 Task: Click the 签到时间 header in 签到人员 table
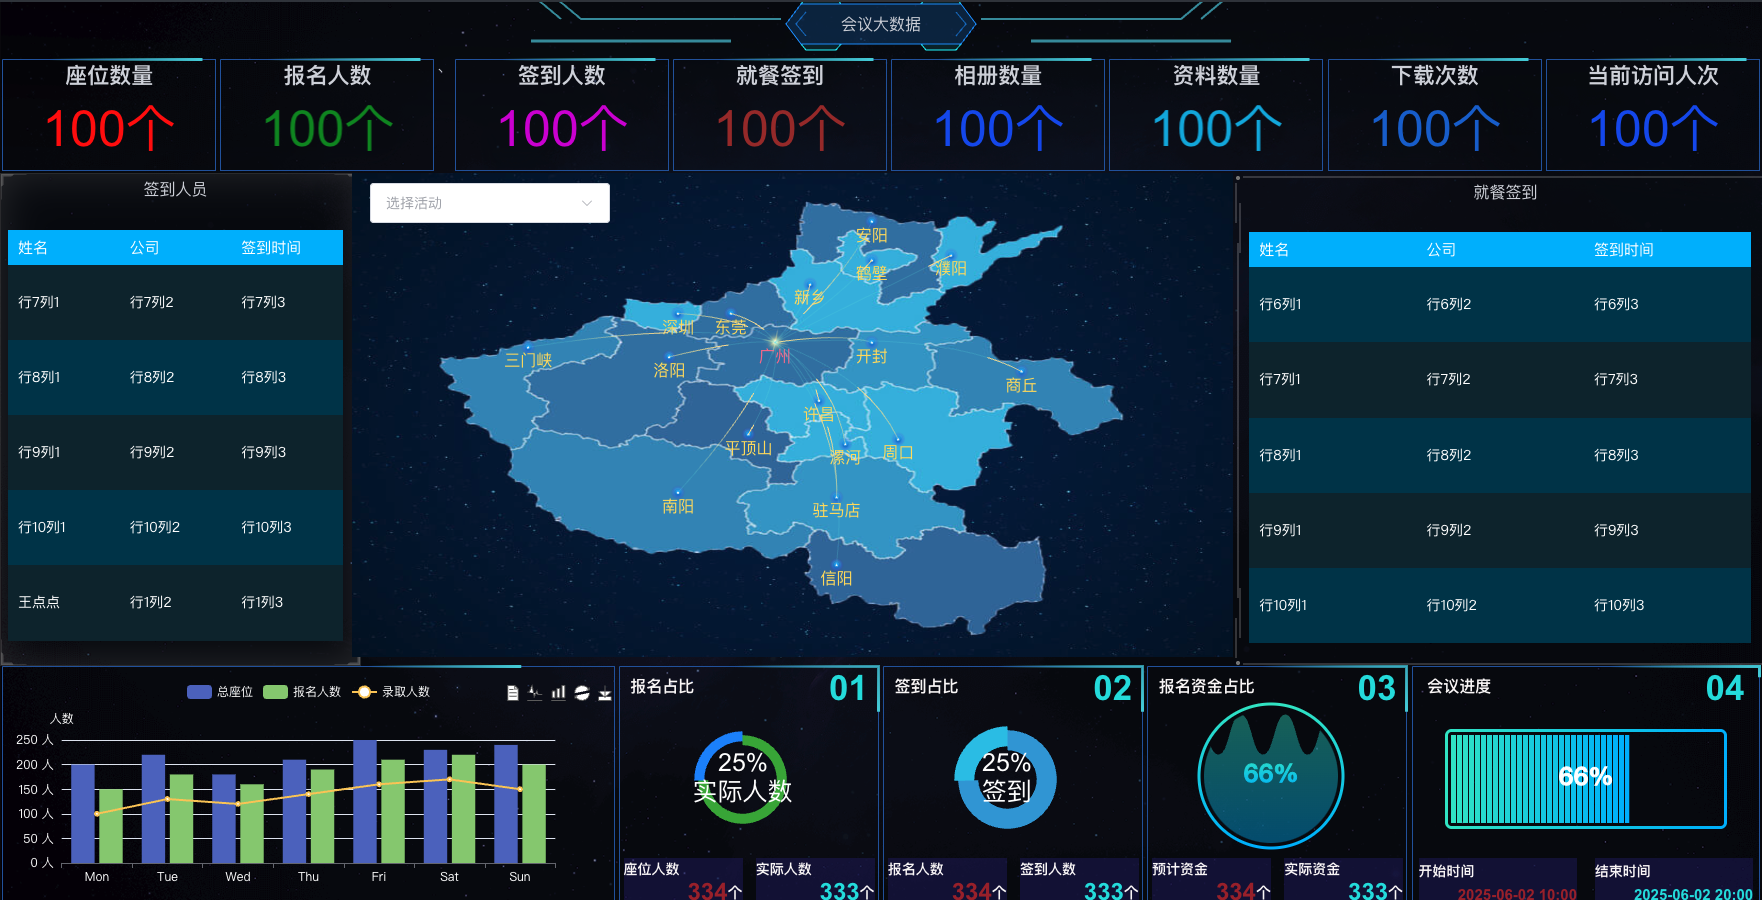click(270, 248)
